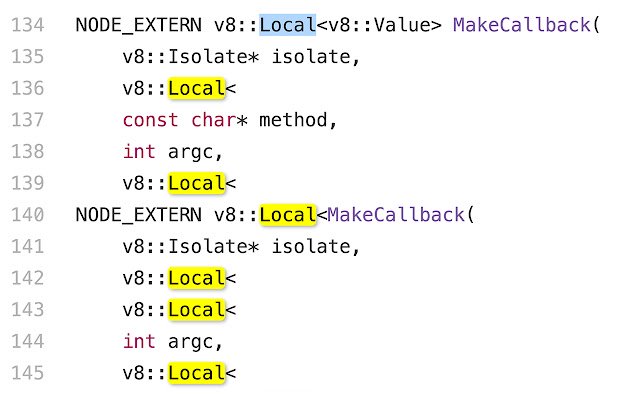Click v8::Value on line 134

tap(379, 25)
